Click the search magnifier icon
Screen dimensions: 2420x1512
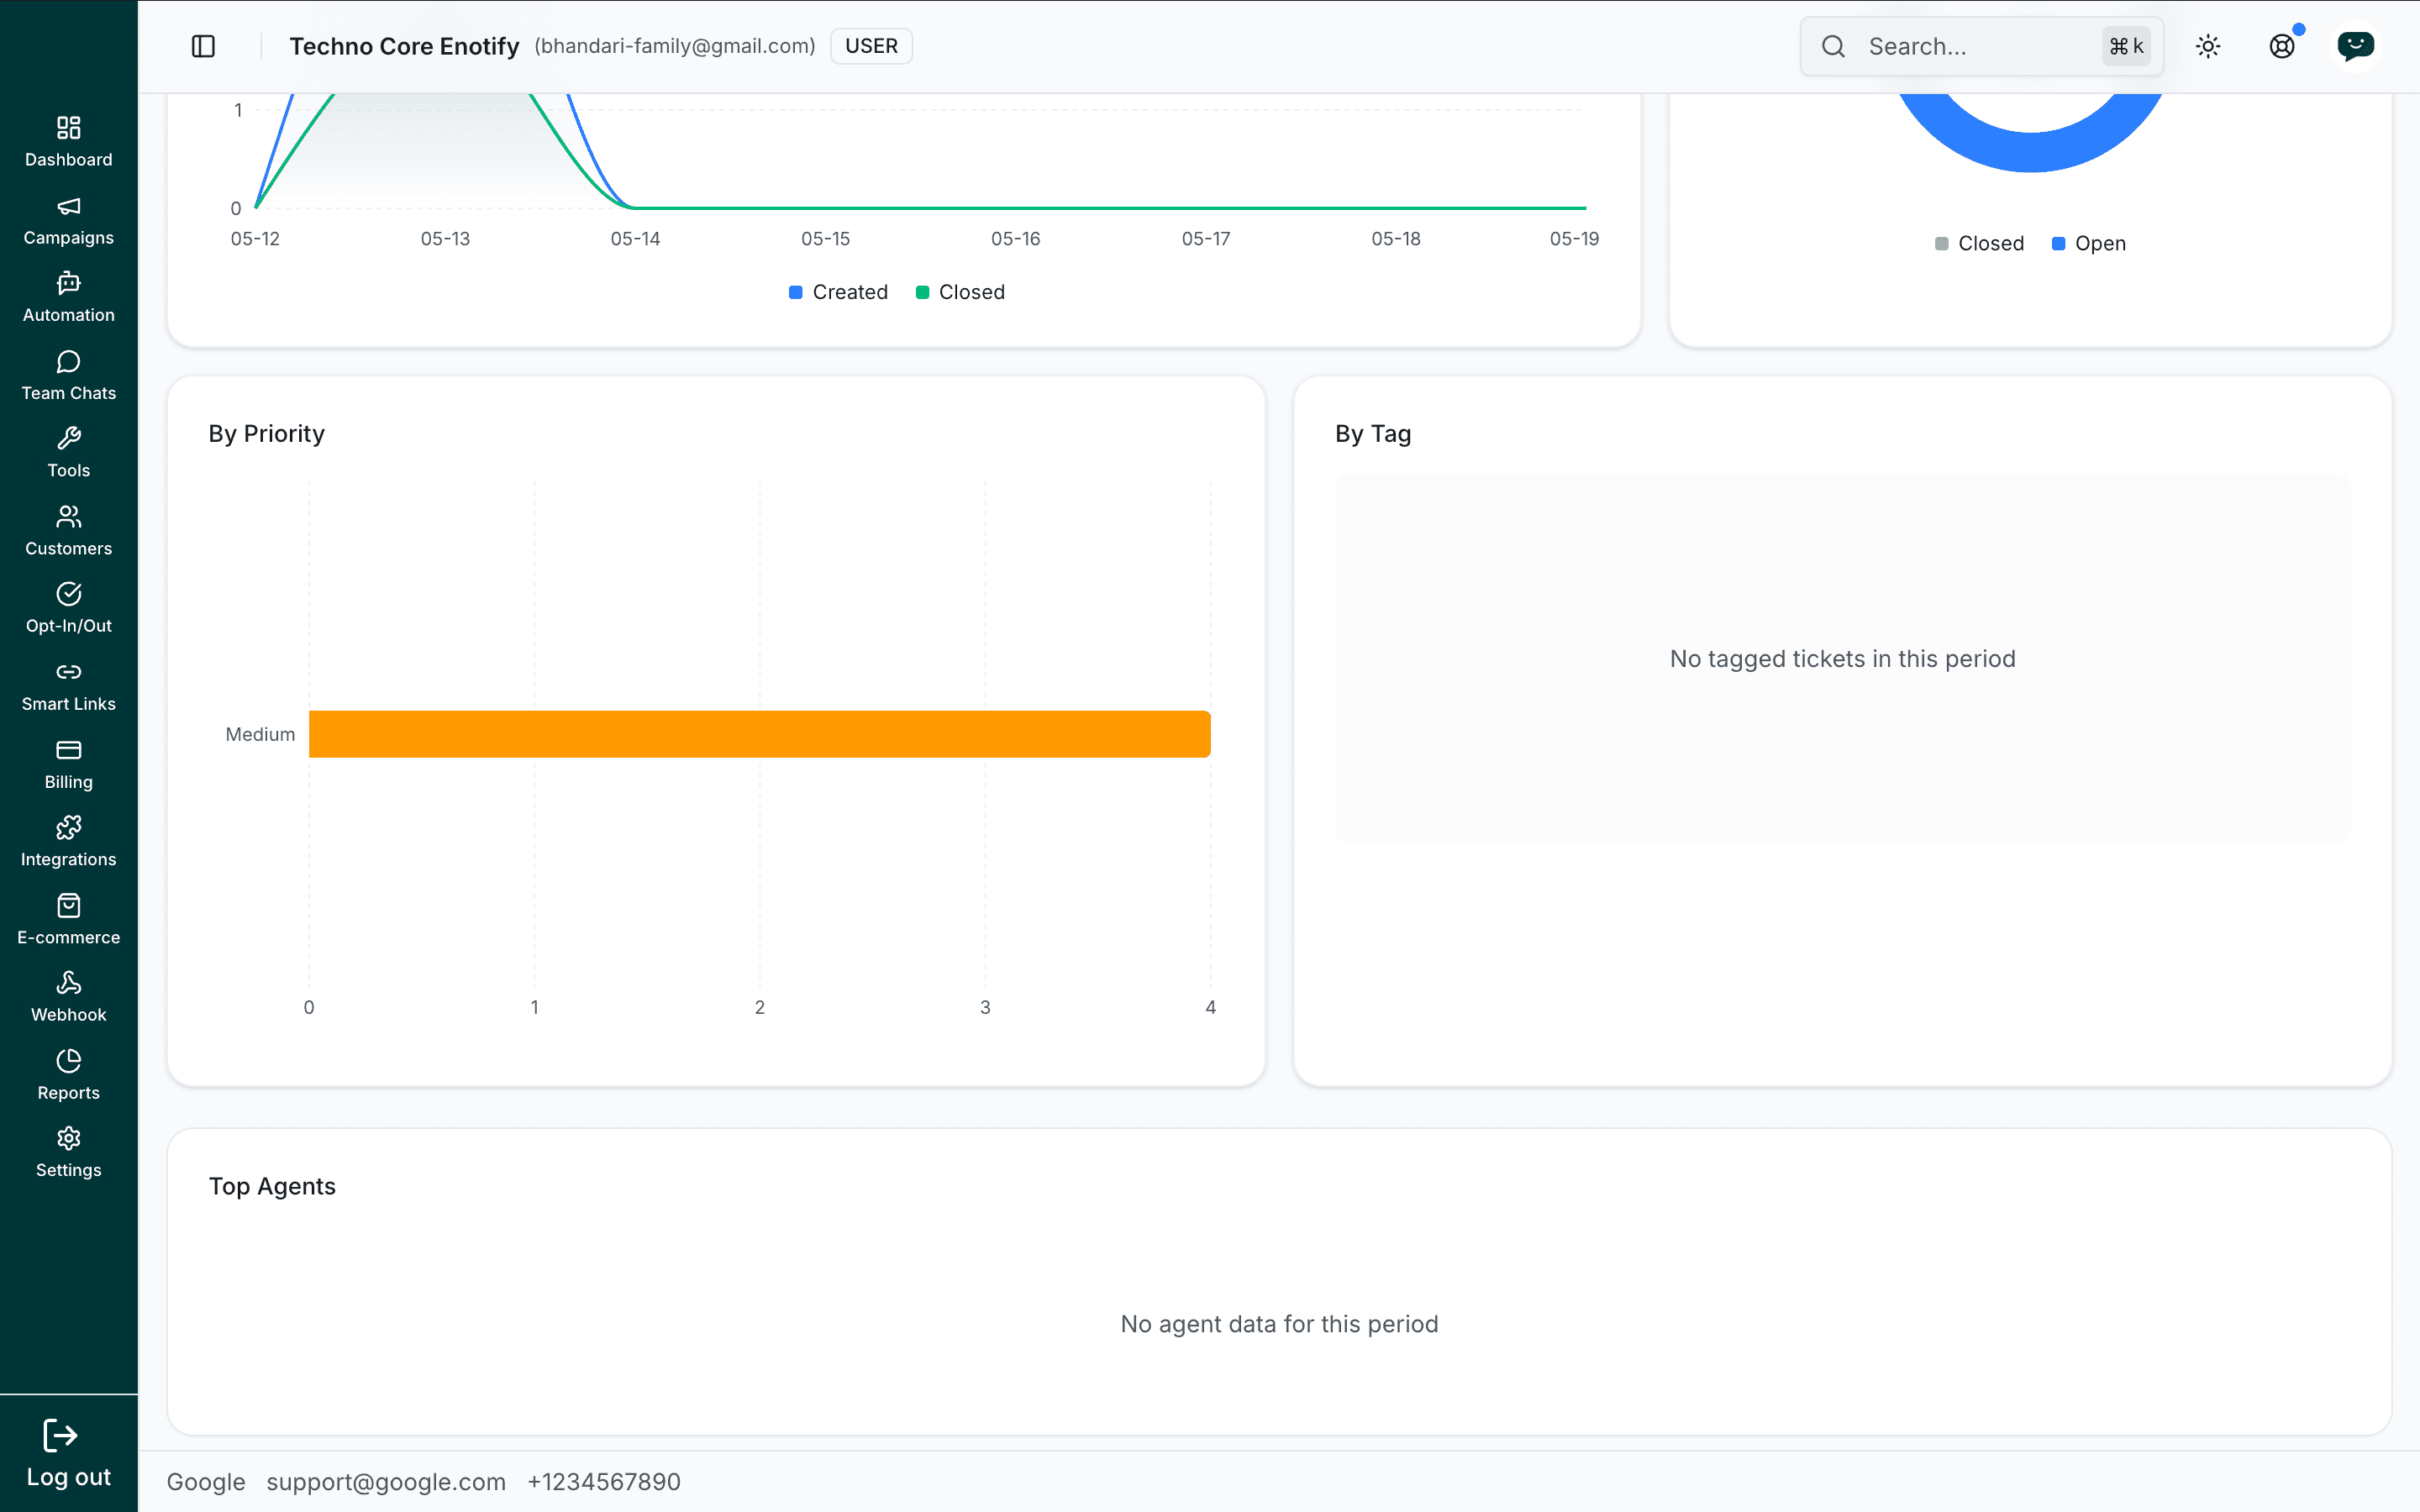(1833, 46)
